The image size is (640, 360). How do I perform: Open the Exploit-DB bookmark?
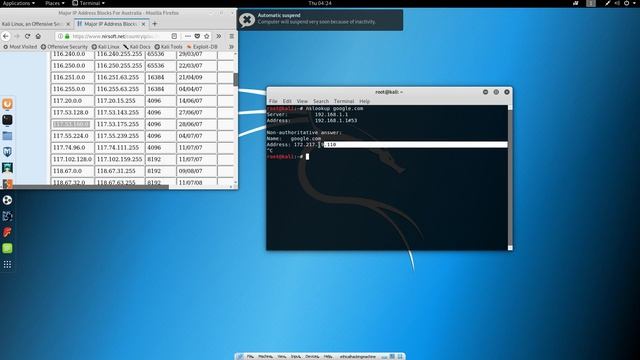coord(202,47)
